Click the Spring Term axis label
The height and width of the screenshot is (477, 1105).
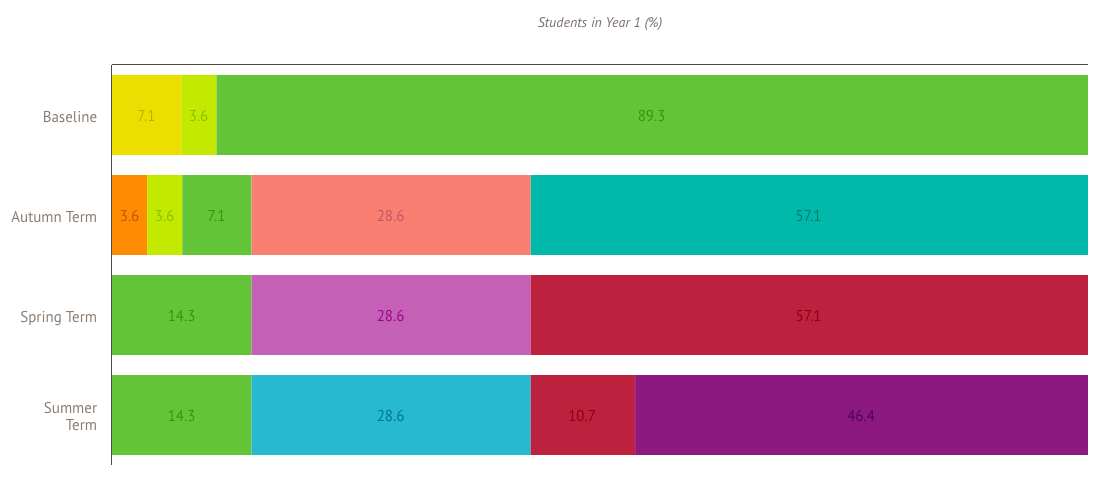point(59,317)
